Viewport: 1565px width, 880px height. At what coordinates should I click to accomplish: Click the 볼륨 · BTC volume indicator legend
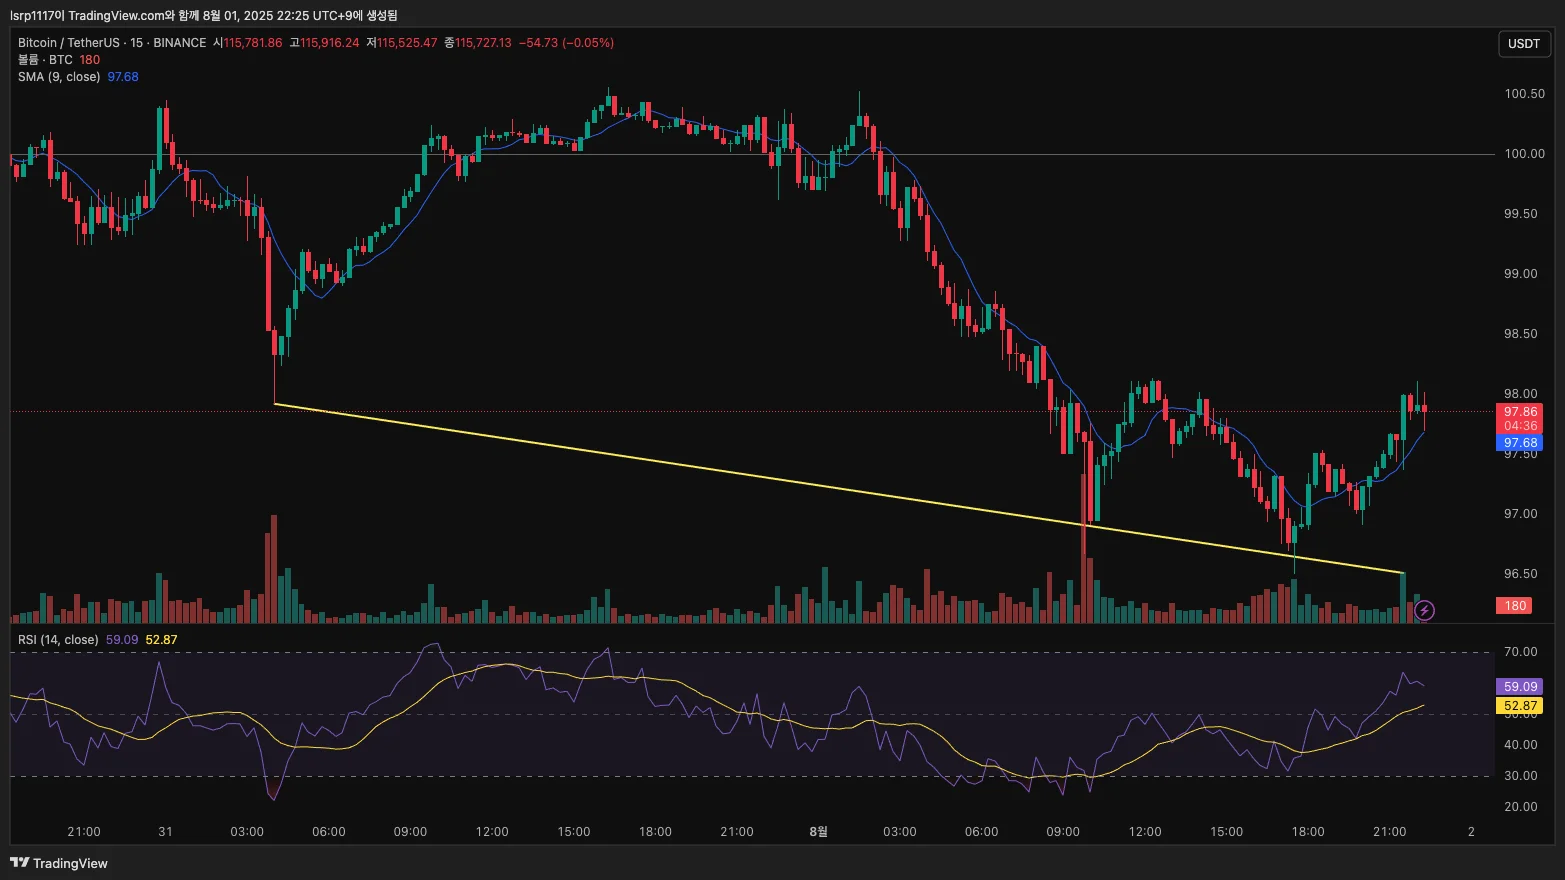45,60
